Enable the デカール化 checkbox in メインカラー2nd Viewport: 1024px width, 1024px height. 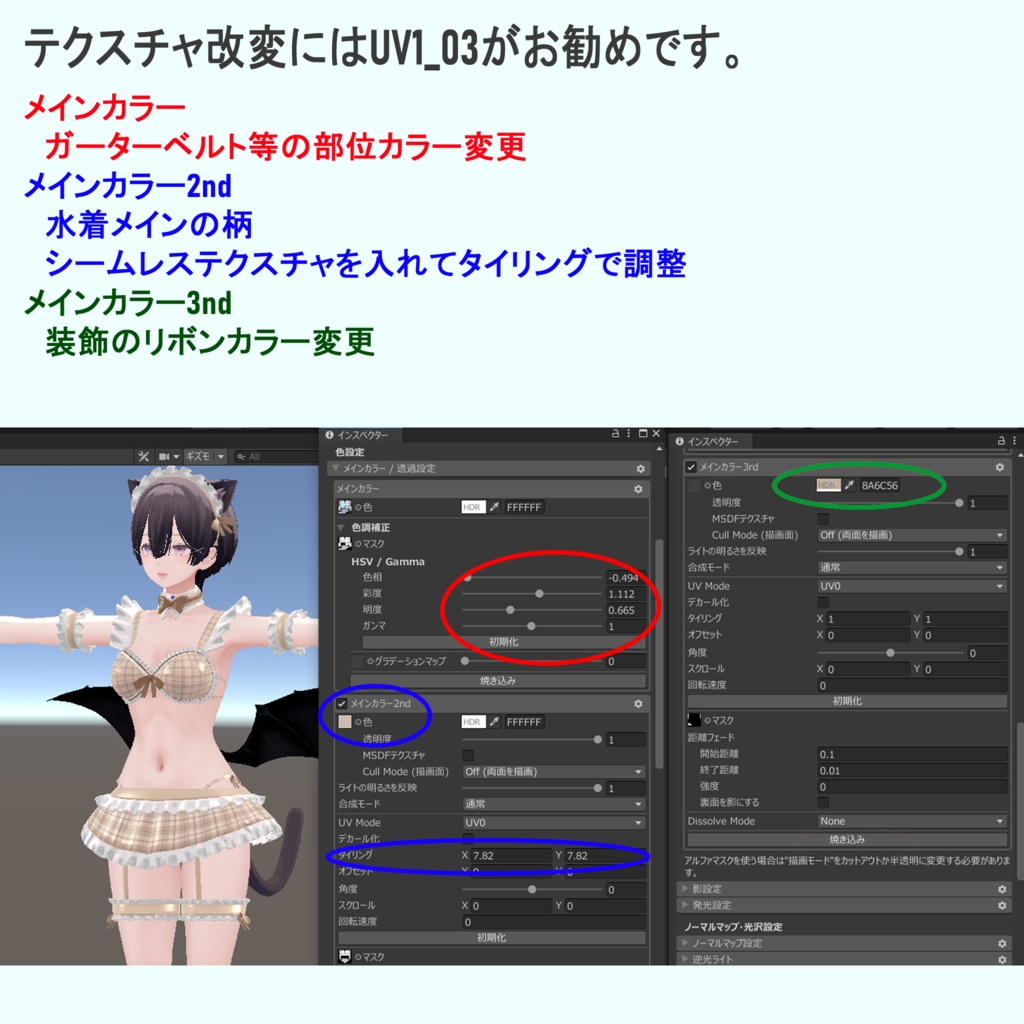(468, 839)
